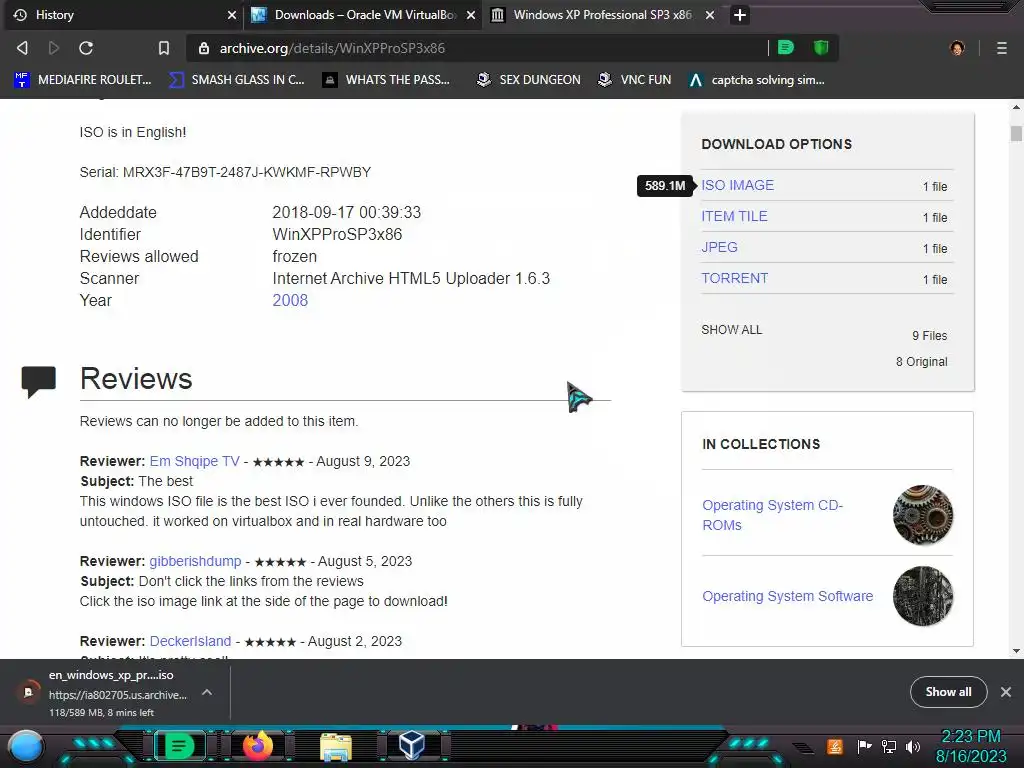Image resolution: width=1024 pixels, height=768 pixels.
Task: Click the page scrollbar up arrow
Action: click(x=1016, y=107)
